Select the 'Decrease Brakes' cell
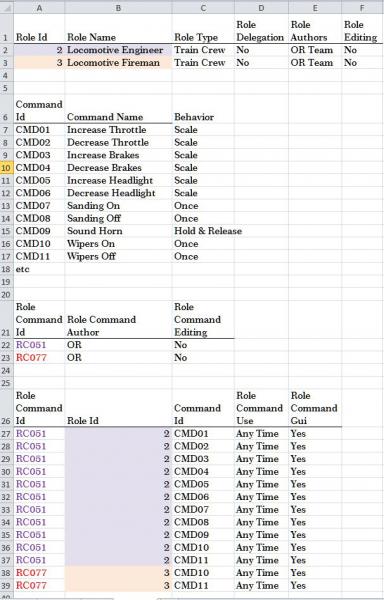384x600 pixels. 119,168
